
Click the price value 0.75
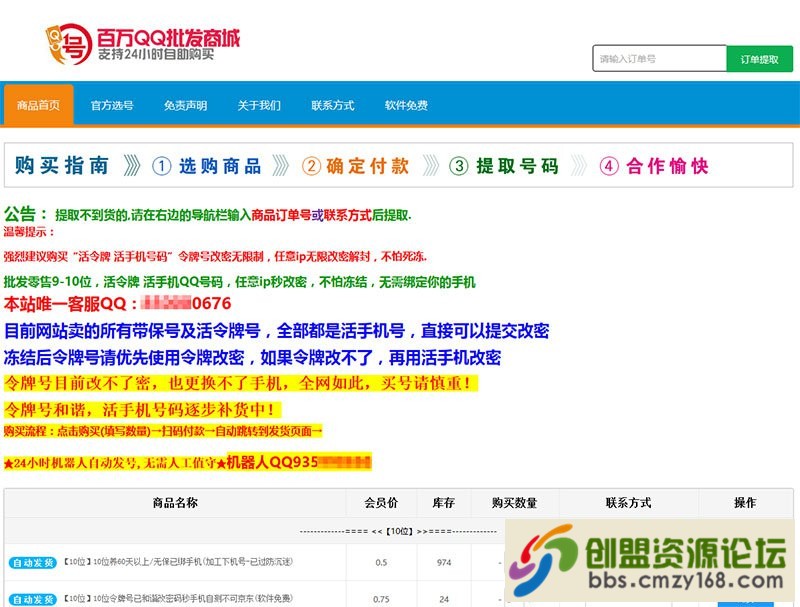[x=381, y=599]
